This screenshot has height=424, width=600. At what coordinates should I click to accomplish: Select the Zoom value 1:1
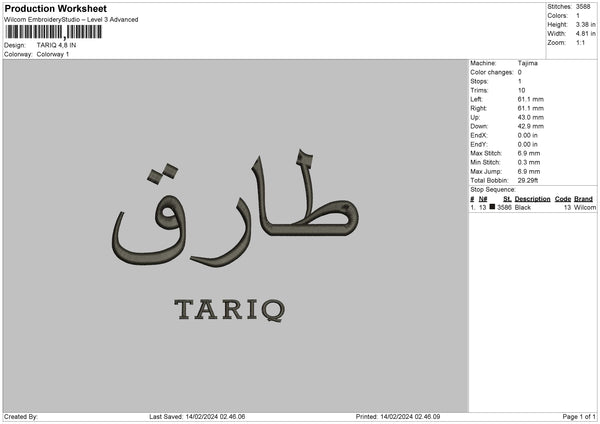point(580,42)
